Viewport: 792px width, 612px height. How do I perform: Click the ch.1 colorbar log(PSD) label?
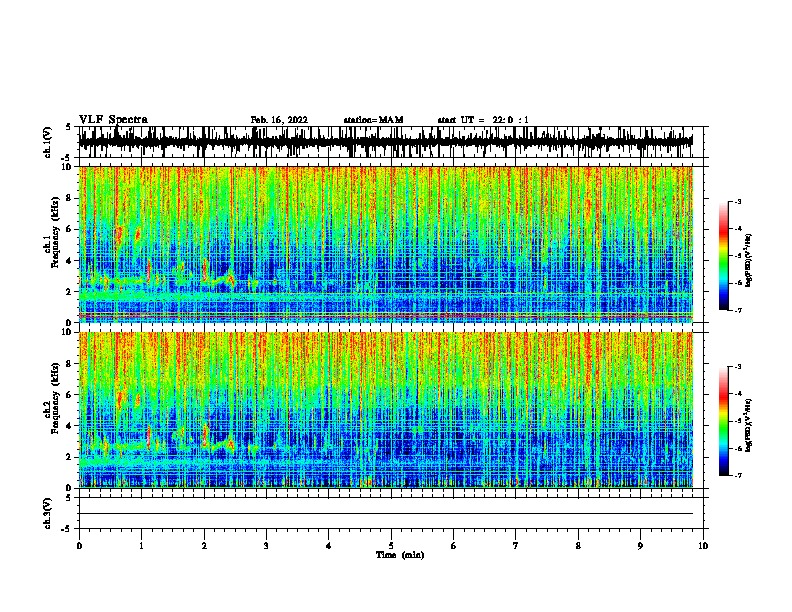pos(748,260)
